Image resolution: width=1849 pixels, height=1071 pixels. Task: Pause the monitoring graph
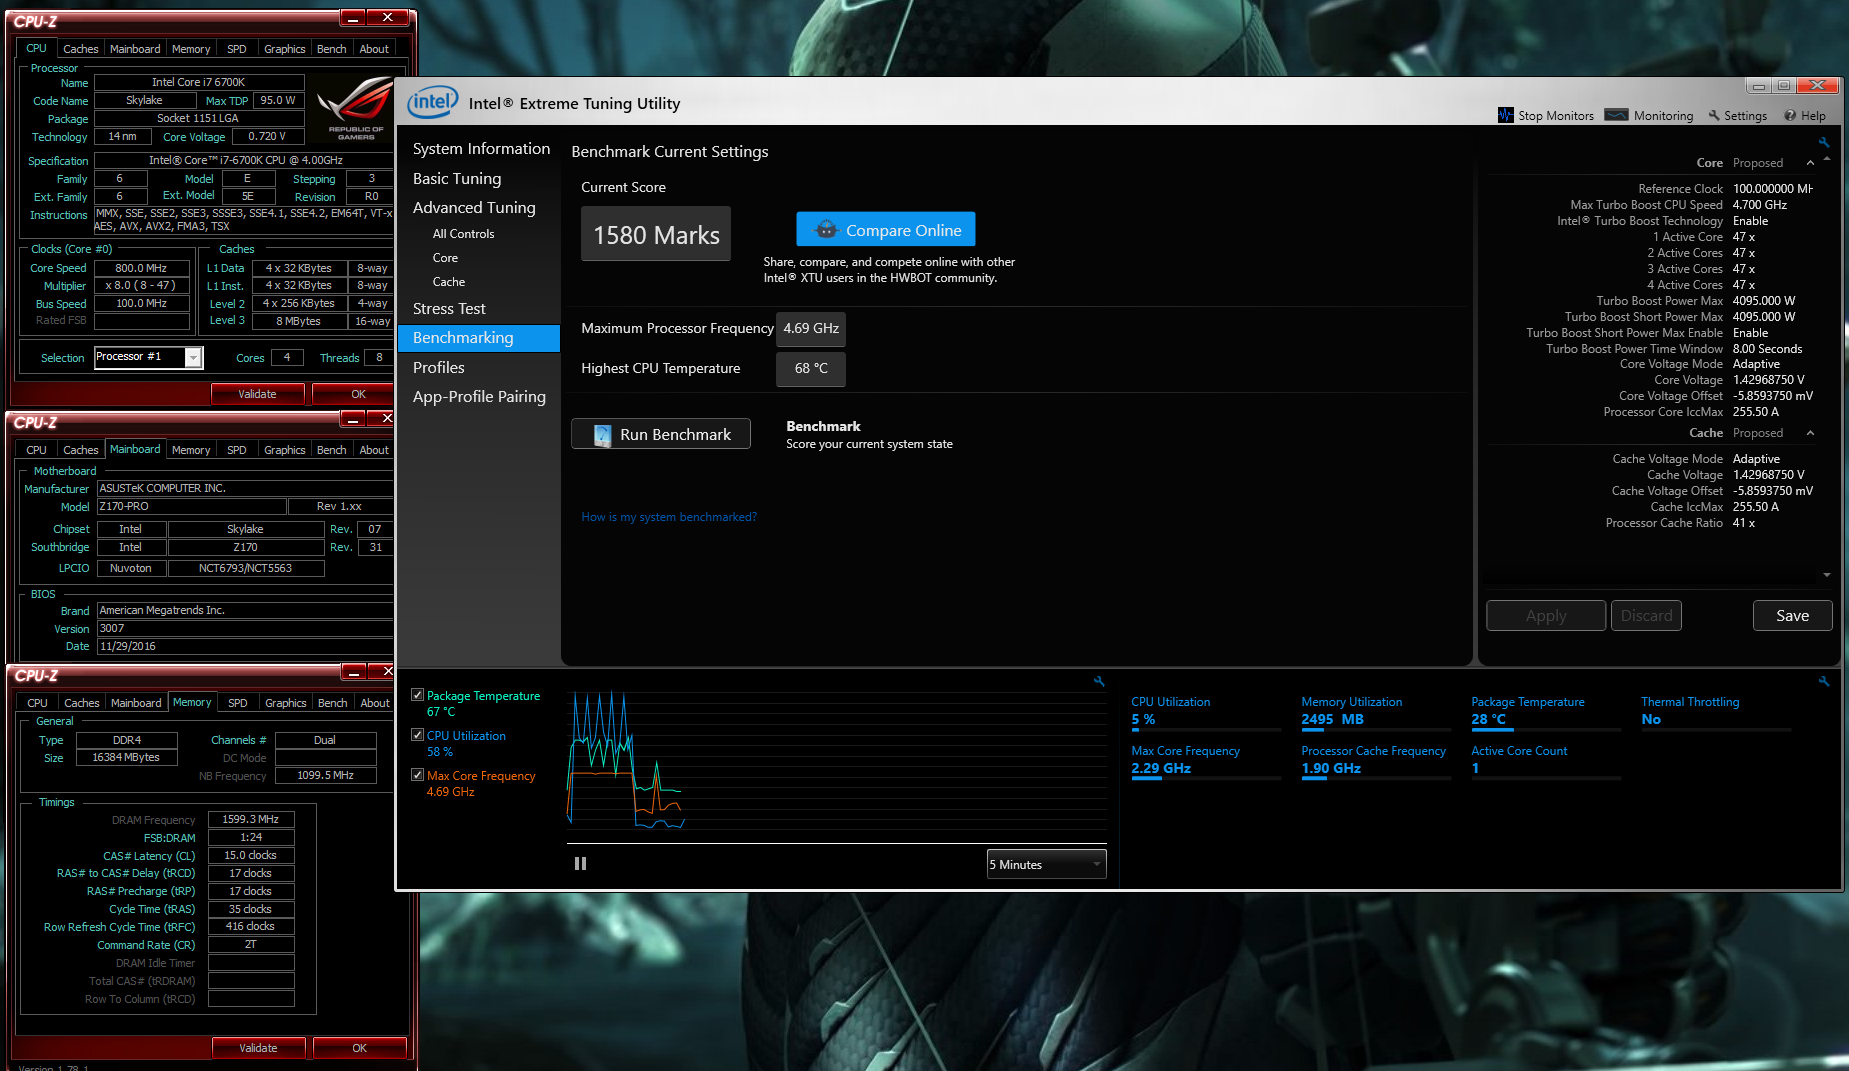click(x=580, y=864)
